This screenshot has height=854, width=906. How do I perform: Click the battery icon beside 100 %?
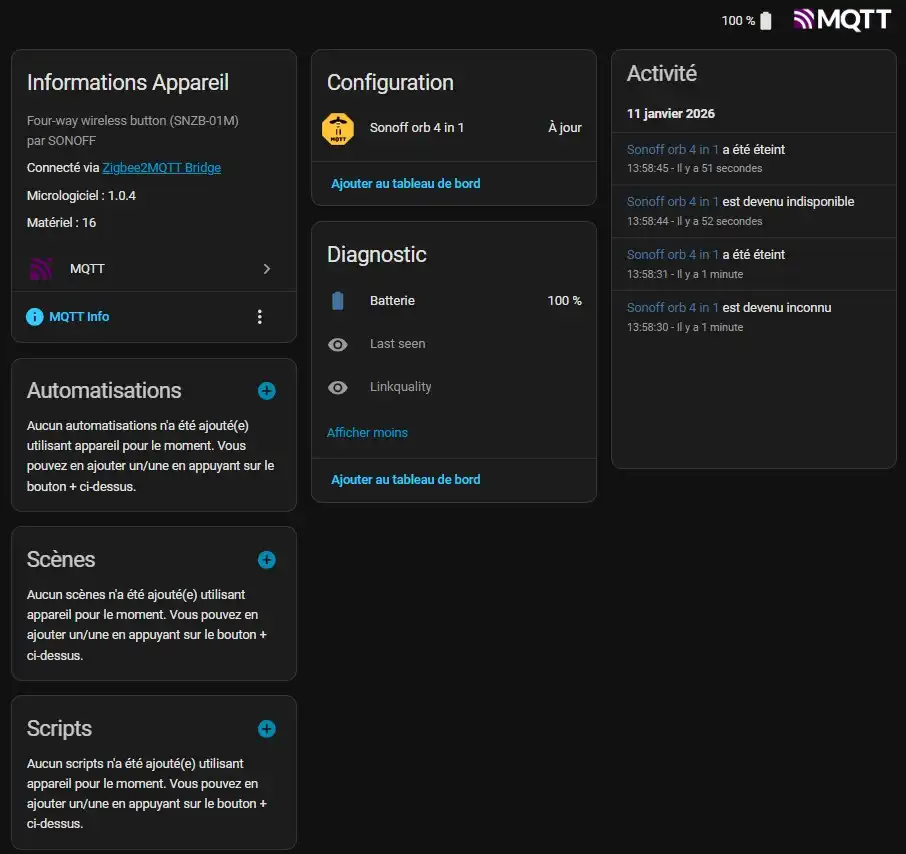click(x=766, y=21)
